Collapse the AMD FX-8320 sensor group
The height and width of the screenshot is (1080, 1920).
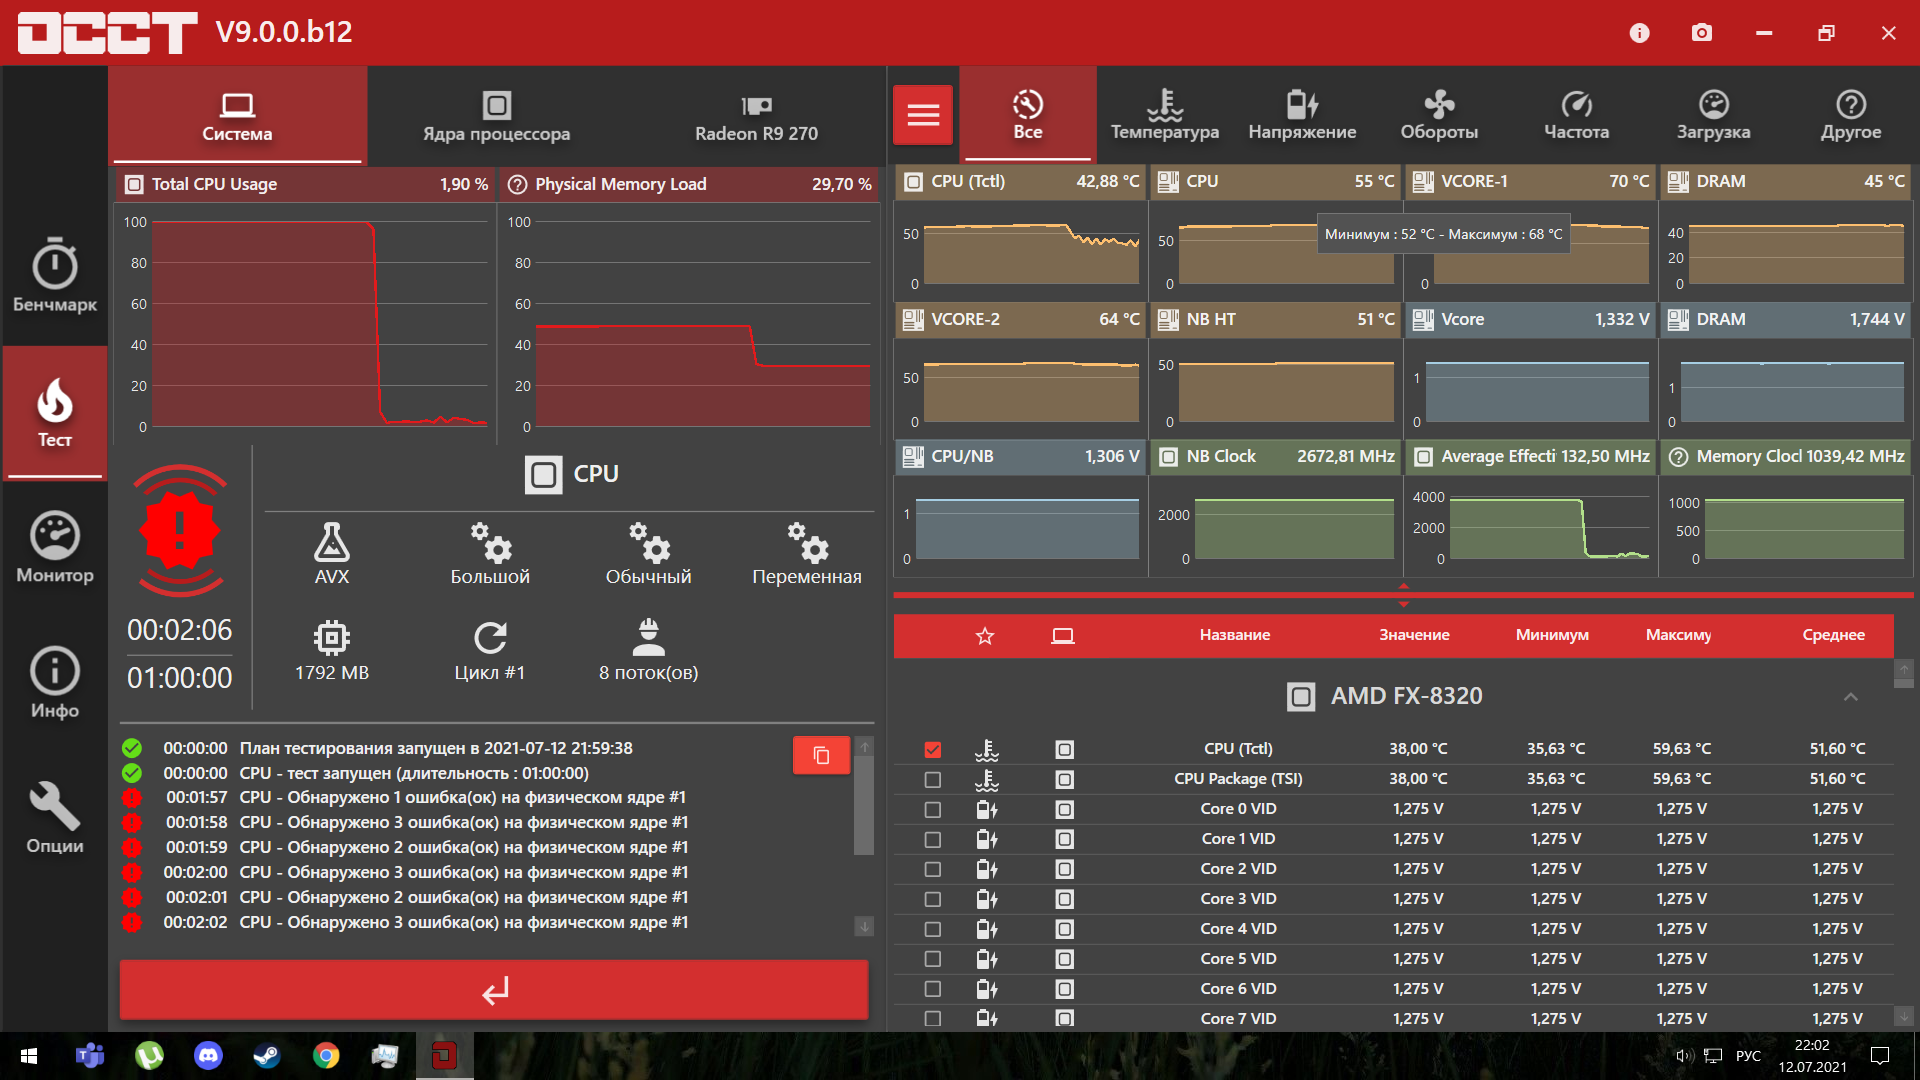[x=1850, y=697]
